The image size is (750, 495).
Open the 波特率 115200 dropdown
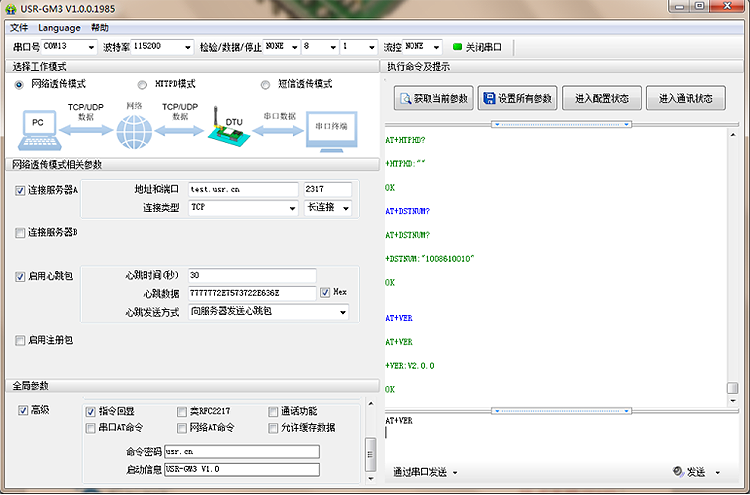[186, 47]
